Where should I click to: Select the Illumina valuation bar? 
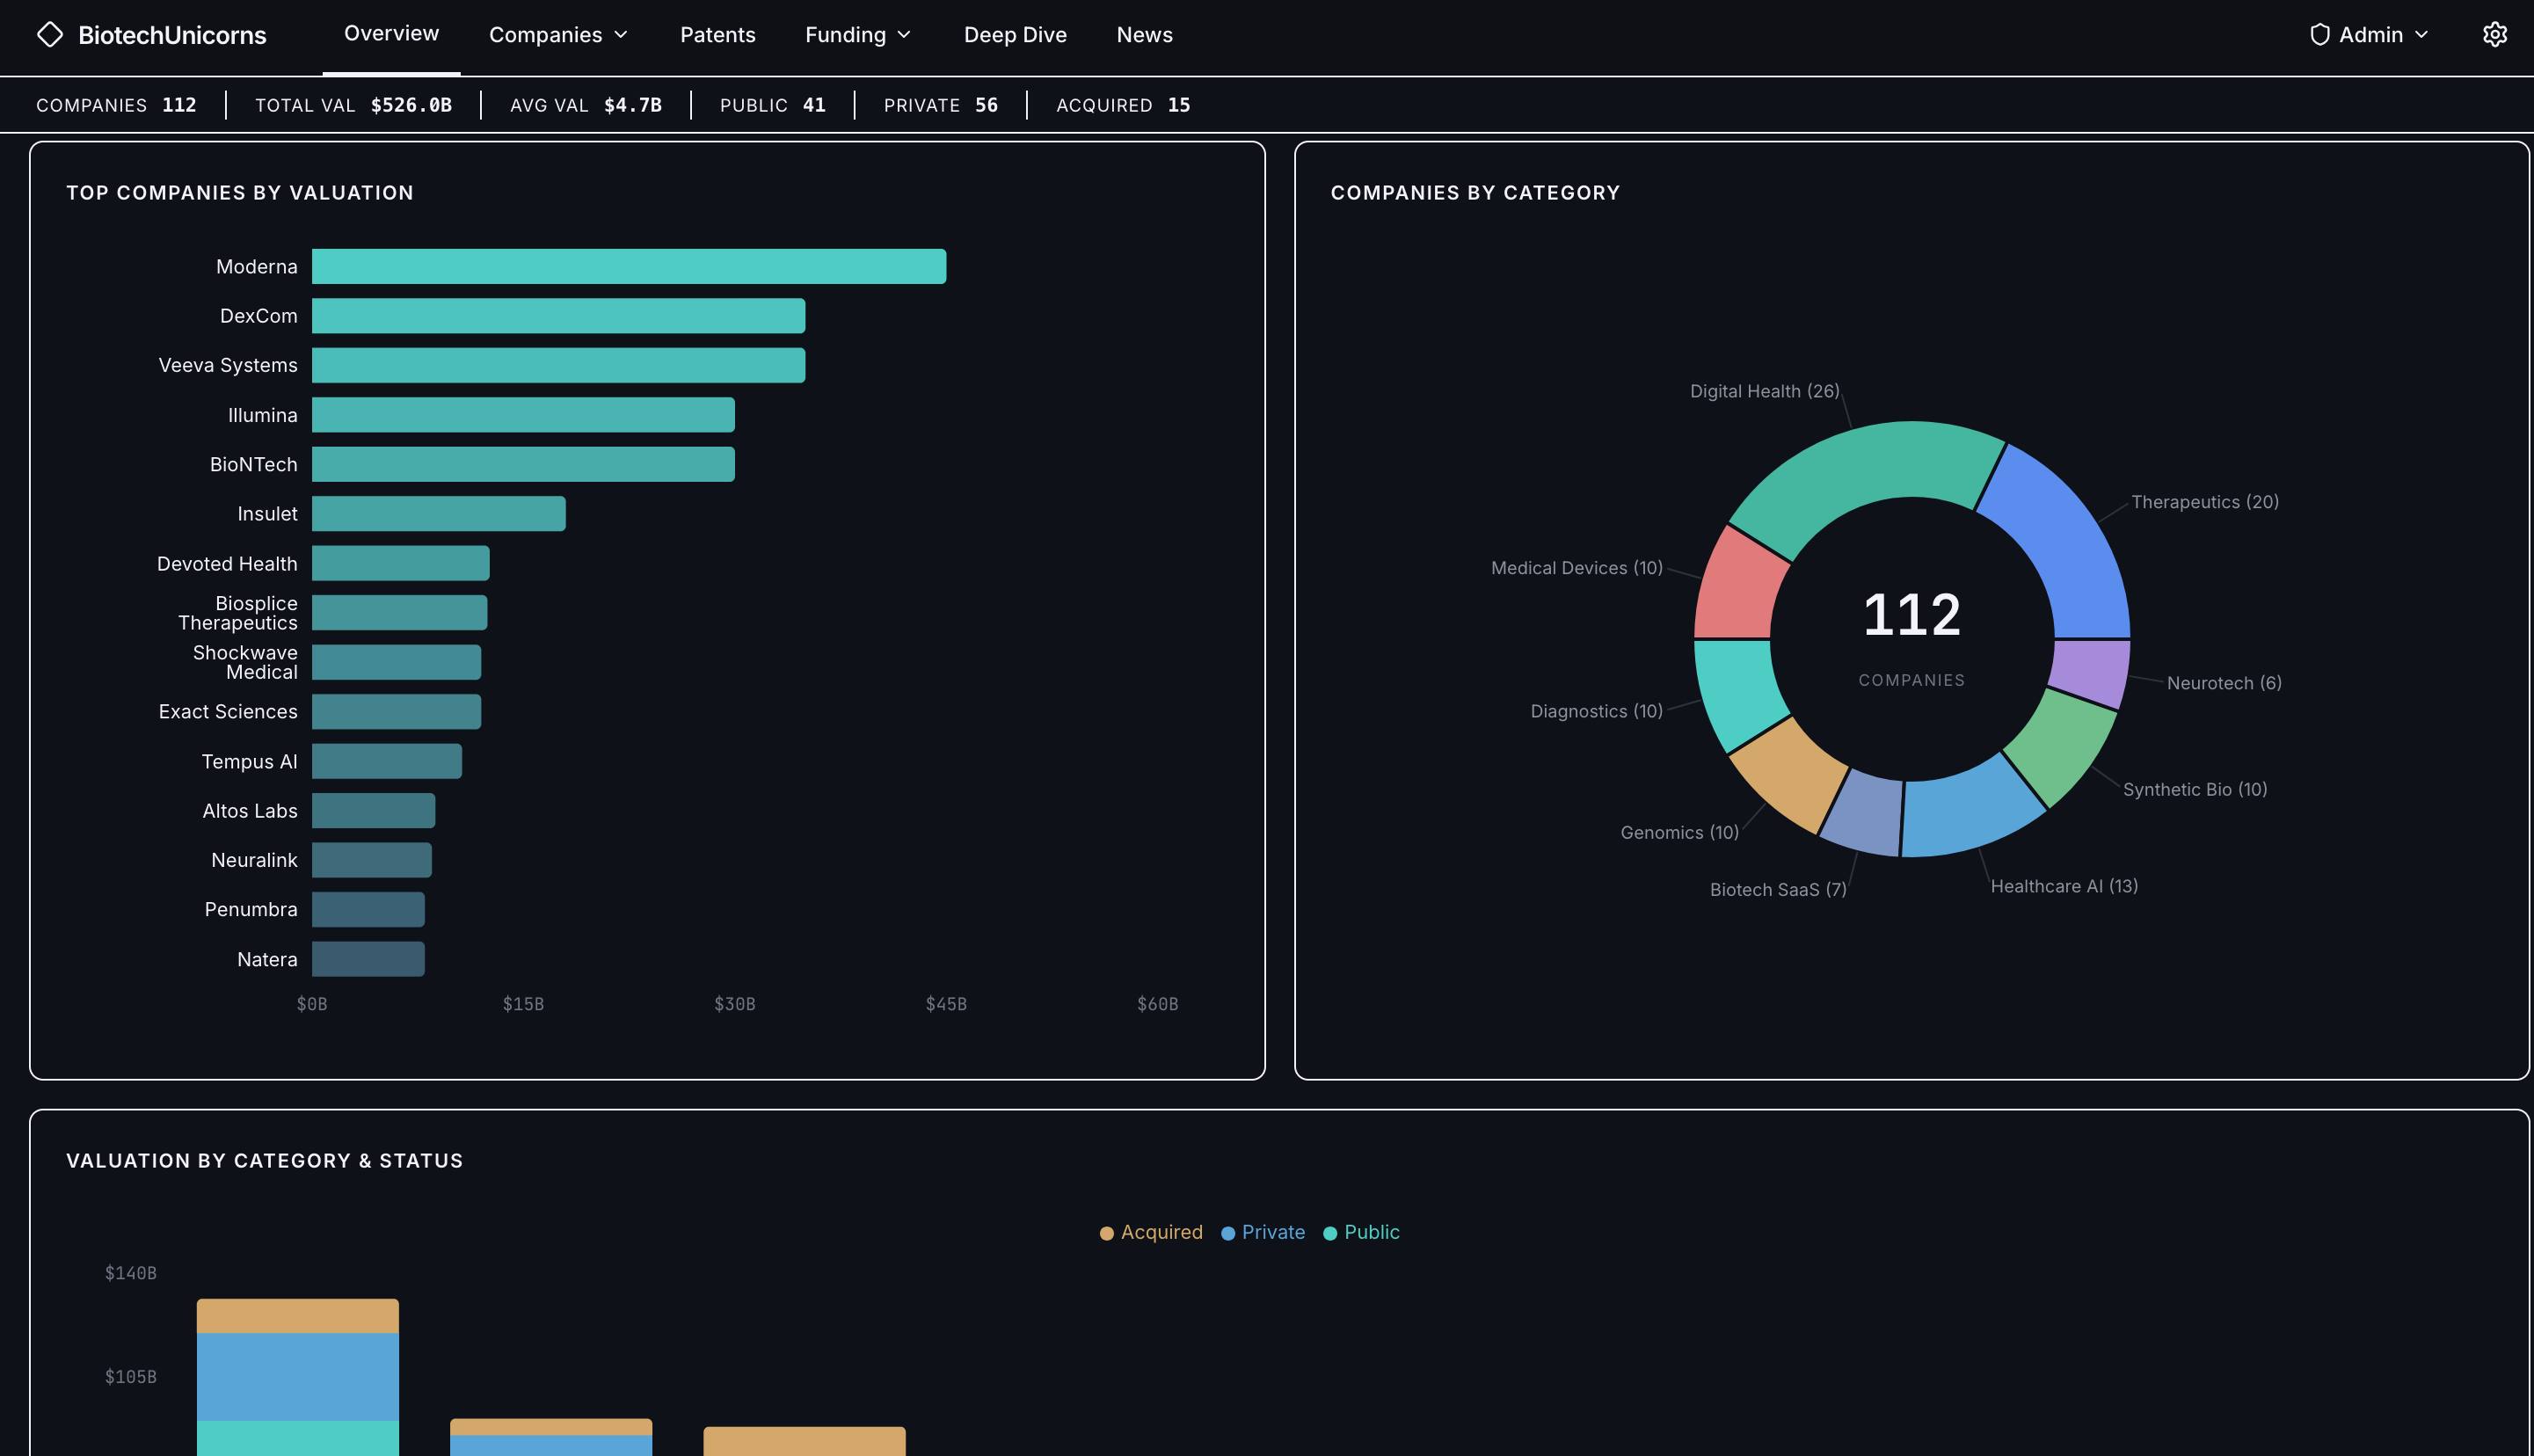tap(523, 415)
